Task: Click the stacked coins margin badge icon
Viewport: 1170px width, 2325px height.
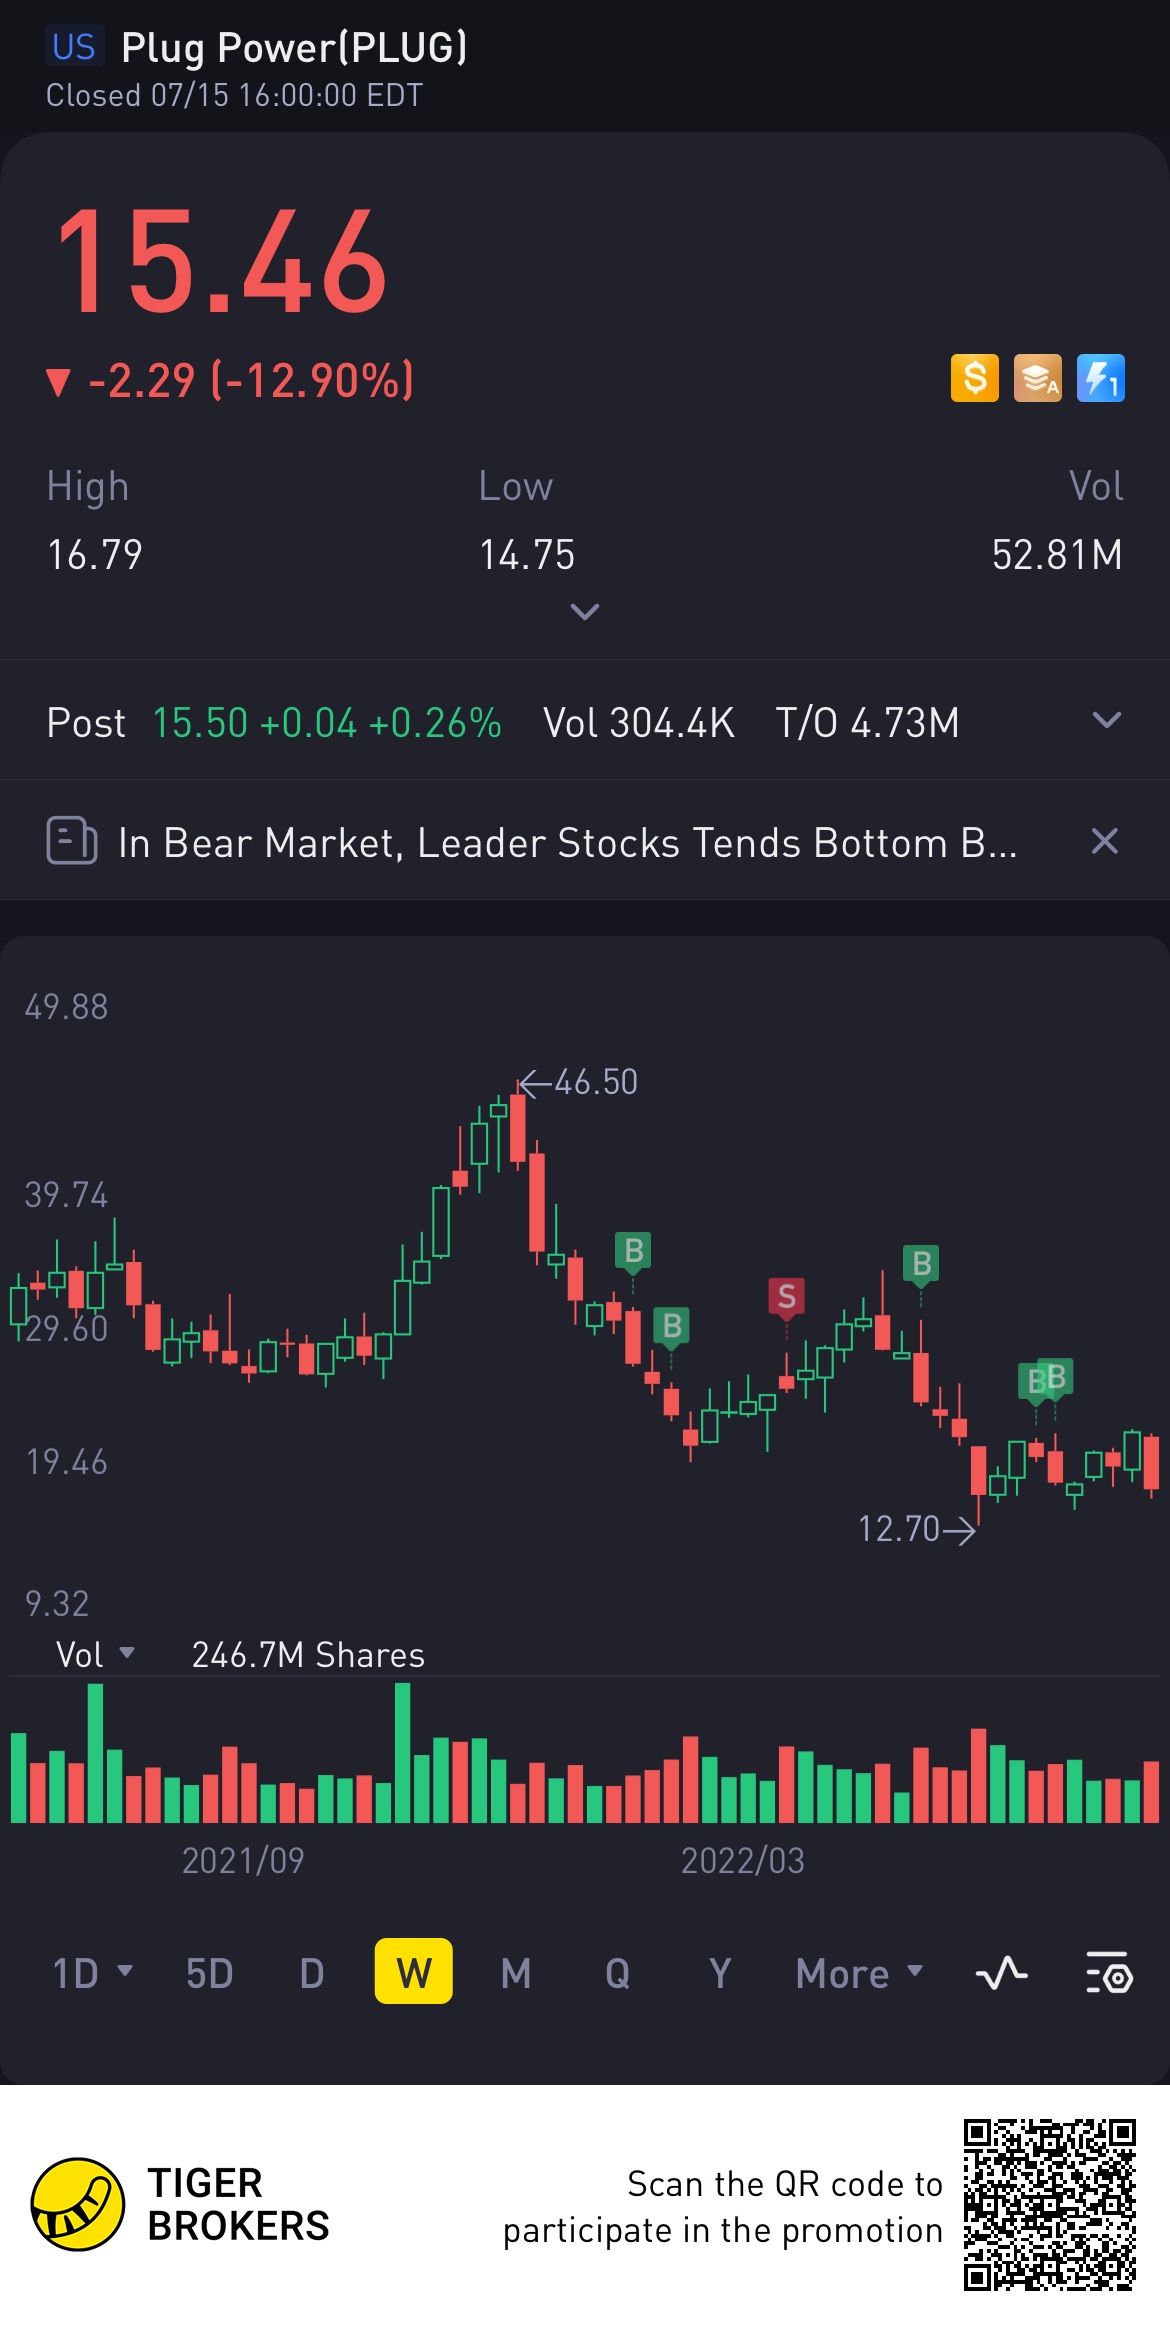Action: pos(1037,379)
